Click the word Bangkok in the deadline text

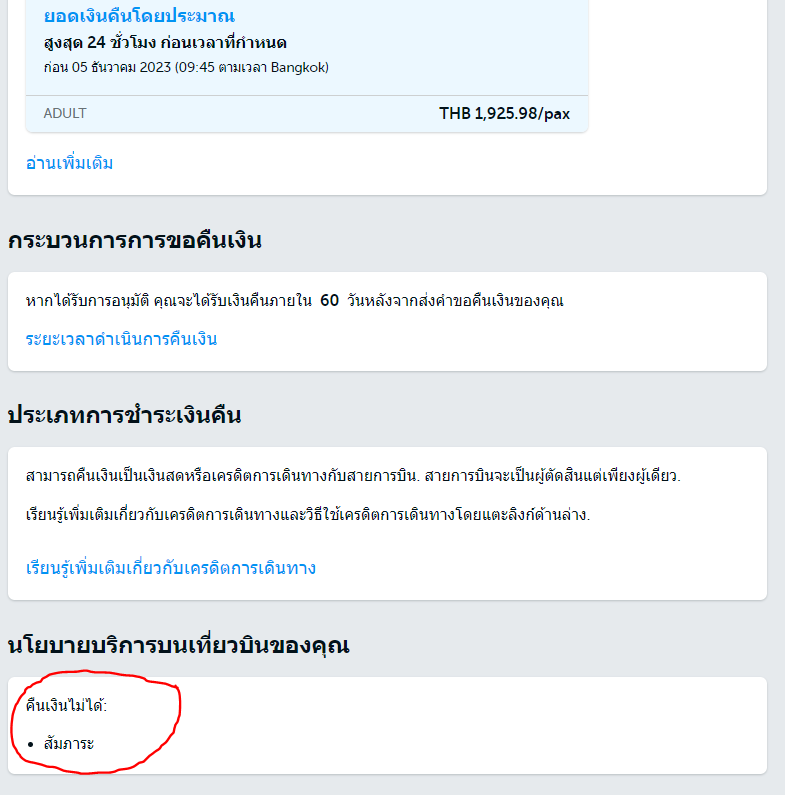[x=298, y=67]
